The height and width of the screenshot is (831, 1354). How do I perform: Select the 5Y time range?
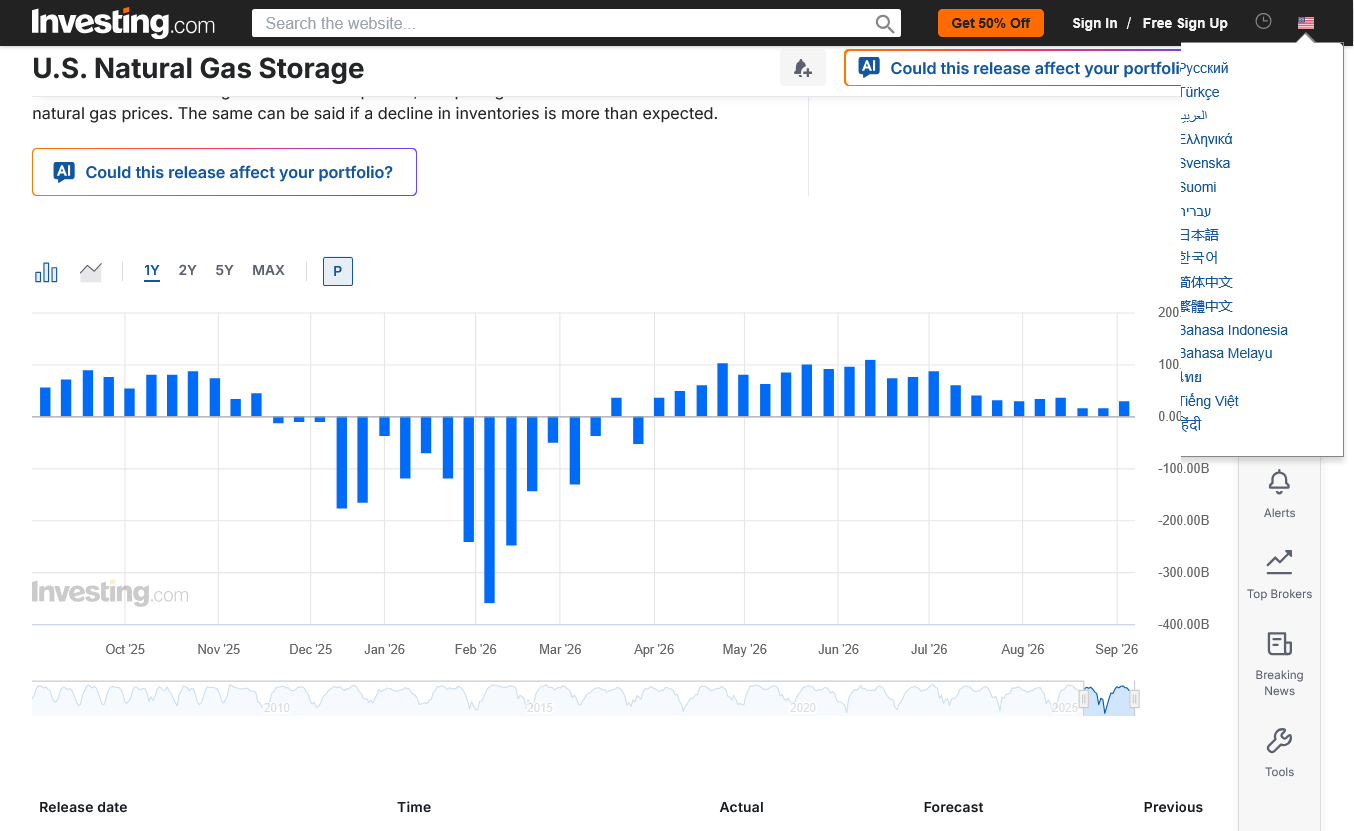[x=224, y=270]
